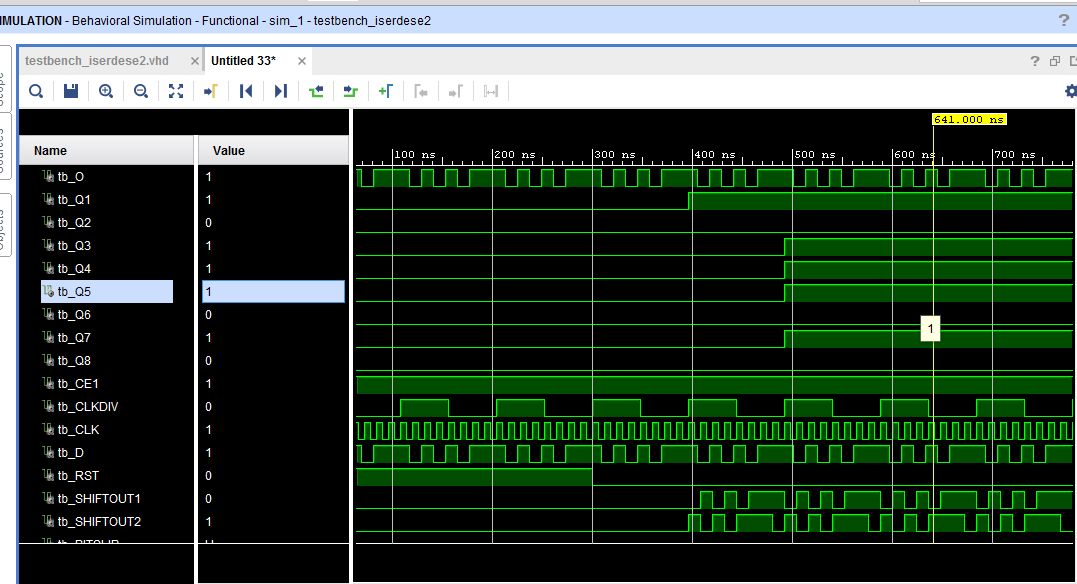Go to last time
This screenshot has height=584, width=1077.
(280, 91)
